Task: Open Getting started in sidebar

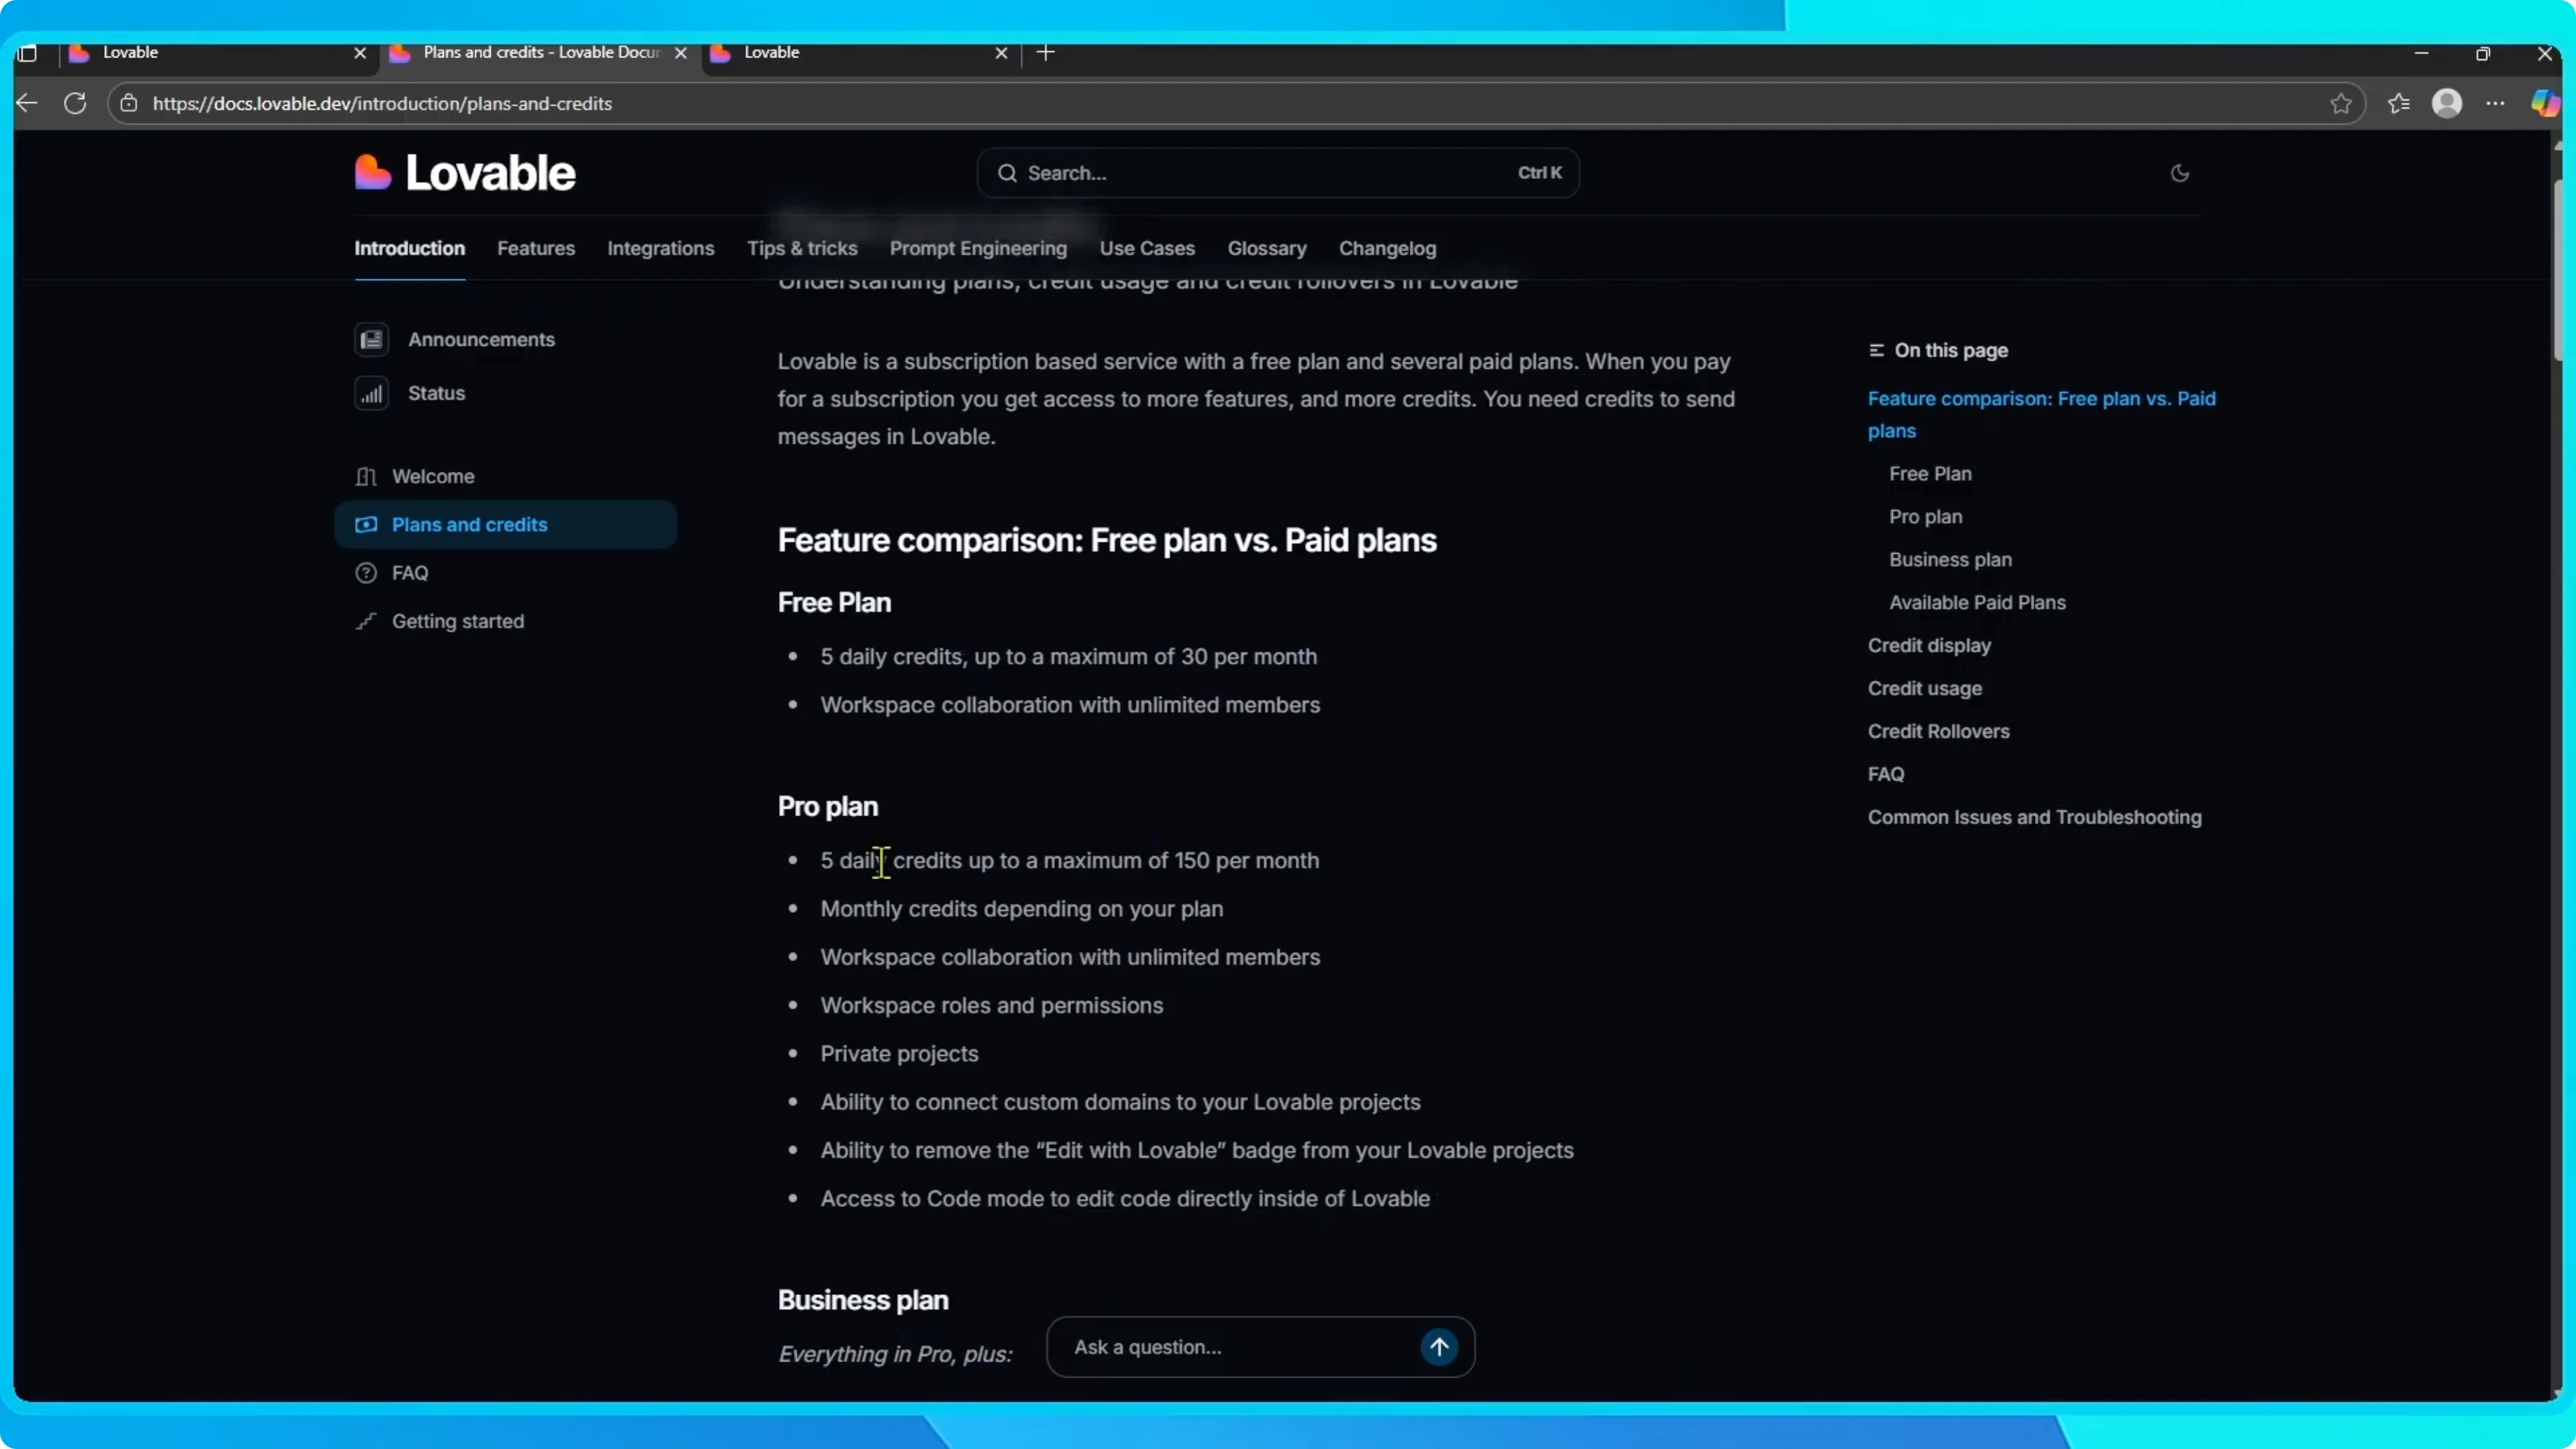Action: [x=458, y=621]
